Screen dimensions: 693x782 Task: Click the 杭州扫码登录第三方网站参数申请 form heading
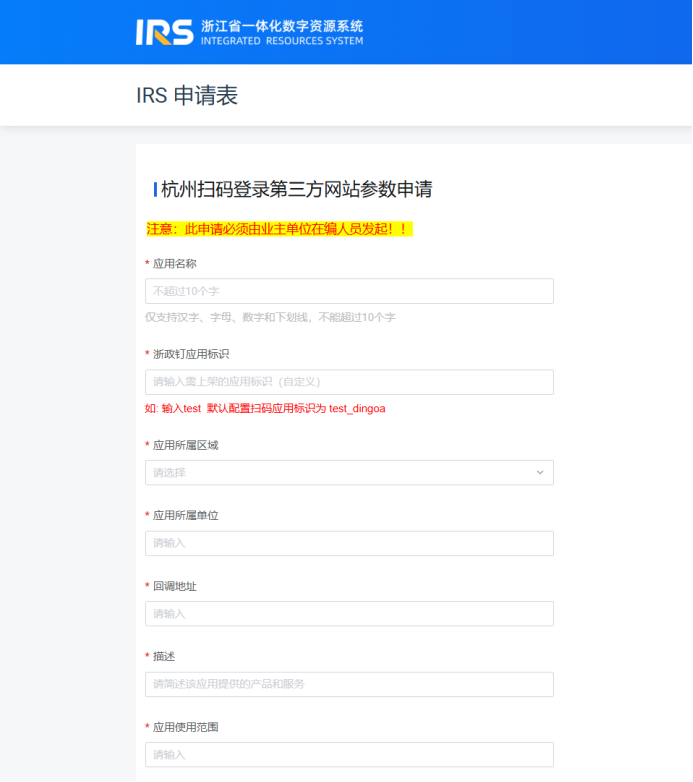296,190
